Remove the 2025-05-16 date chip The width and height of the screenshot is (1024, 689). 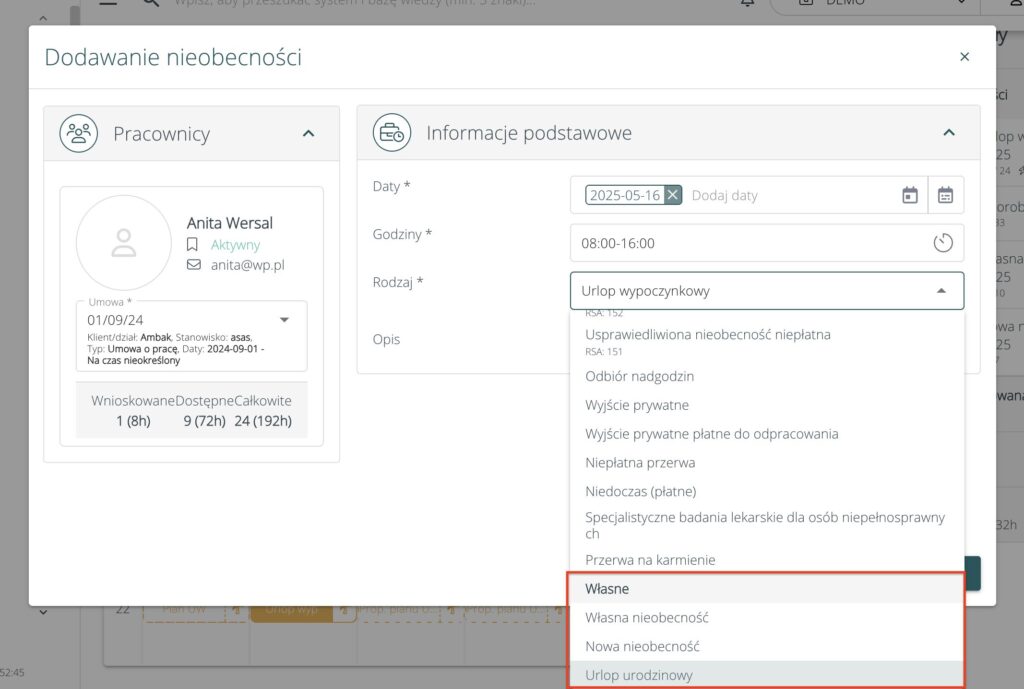673,195
